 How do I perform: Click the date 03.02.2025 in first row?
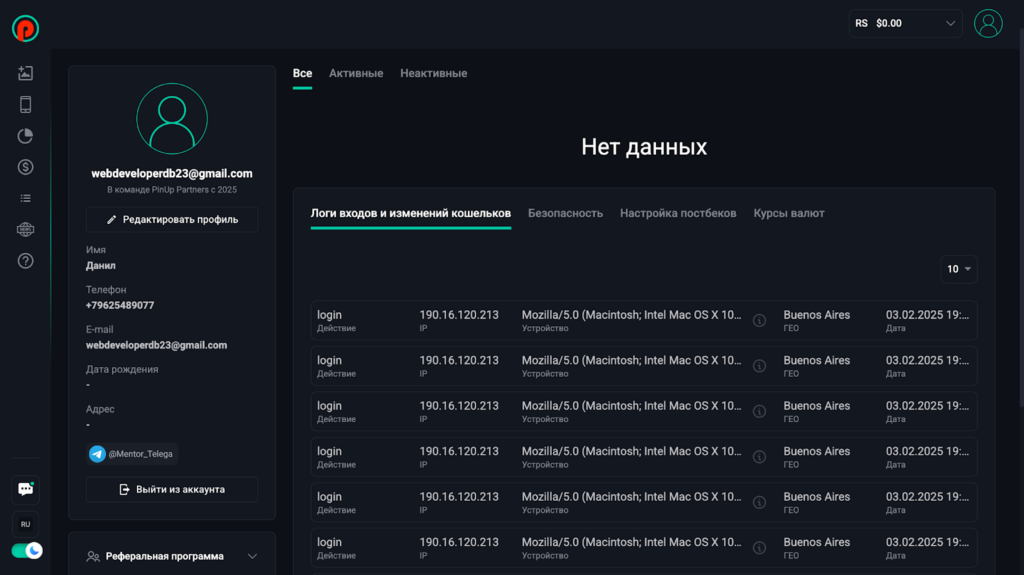pos(927,315)
